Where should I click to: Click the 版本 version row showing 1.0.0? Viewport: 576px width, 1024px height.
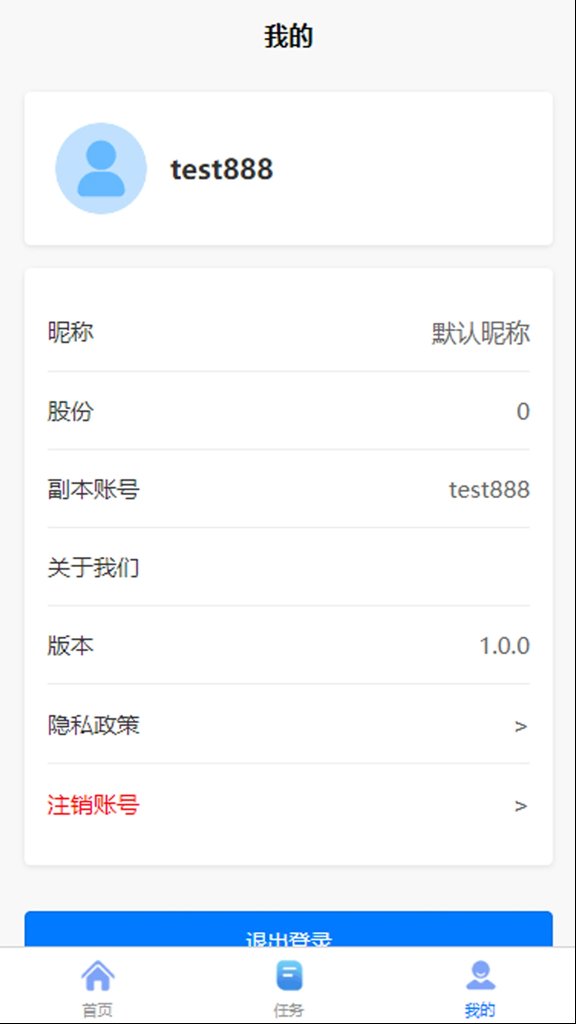click(x=288, y=646)
